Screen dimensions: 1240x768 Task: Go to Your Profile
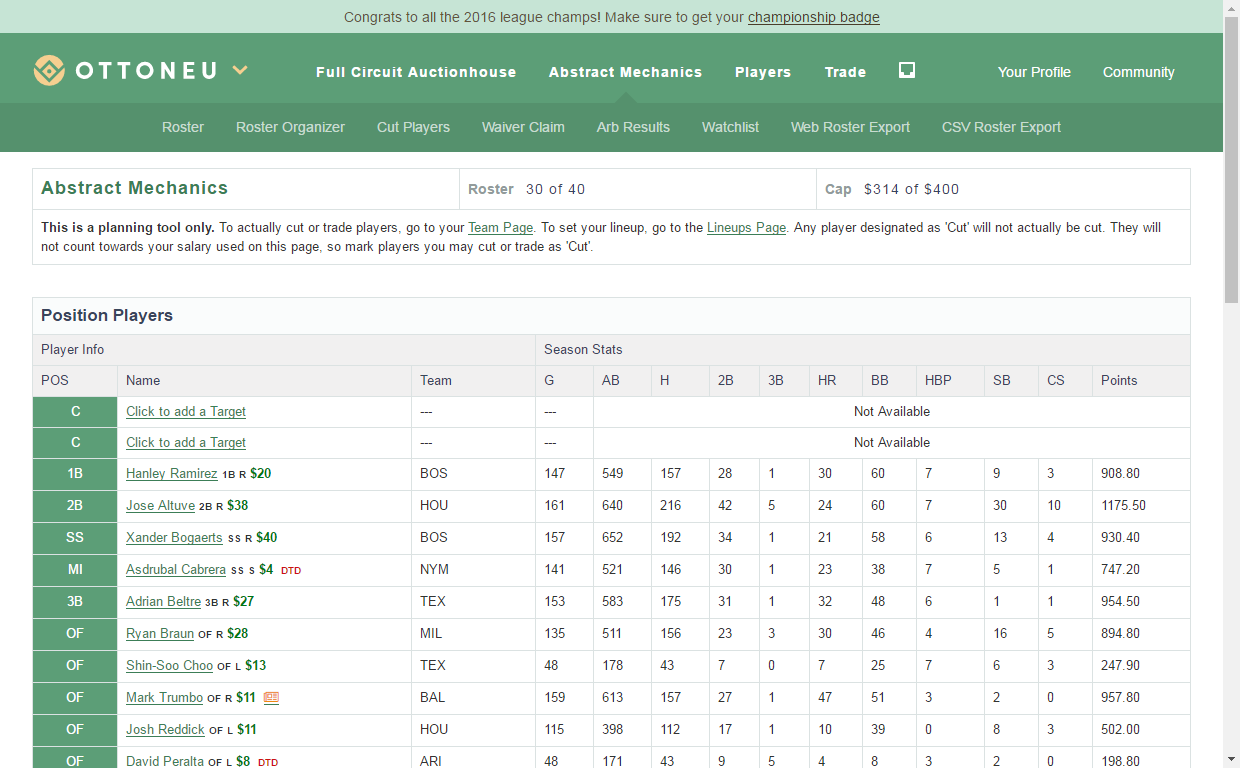click(x=1034, y=72)
